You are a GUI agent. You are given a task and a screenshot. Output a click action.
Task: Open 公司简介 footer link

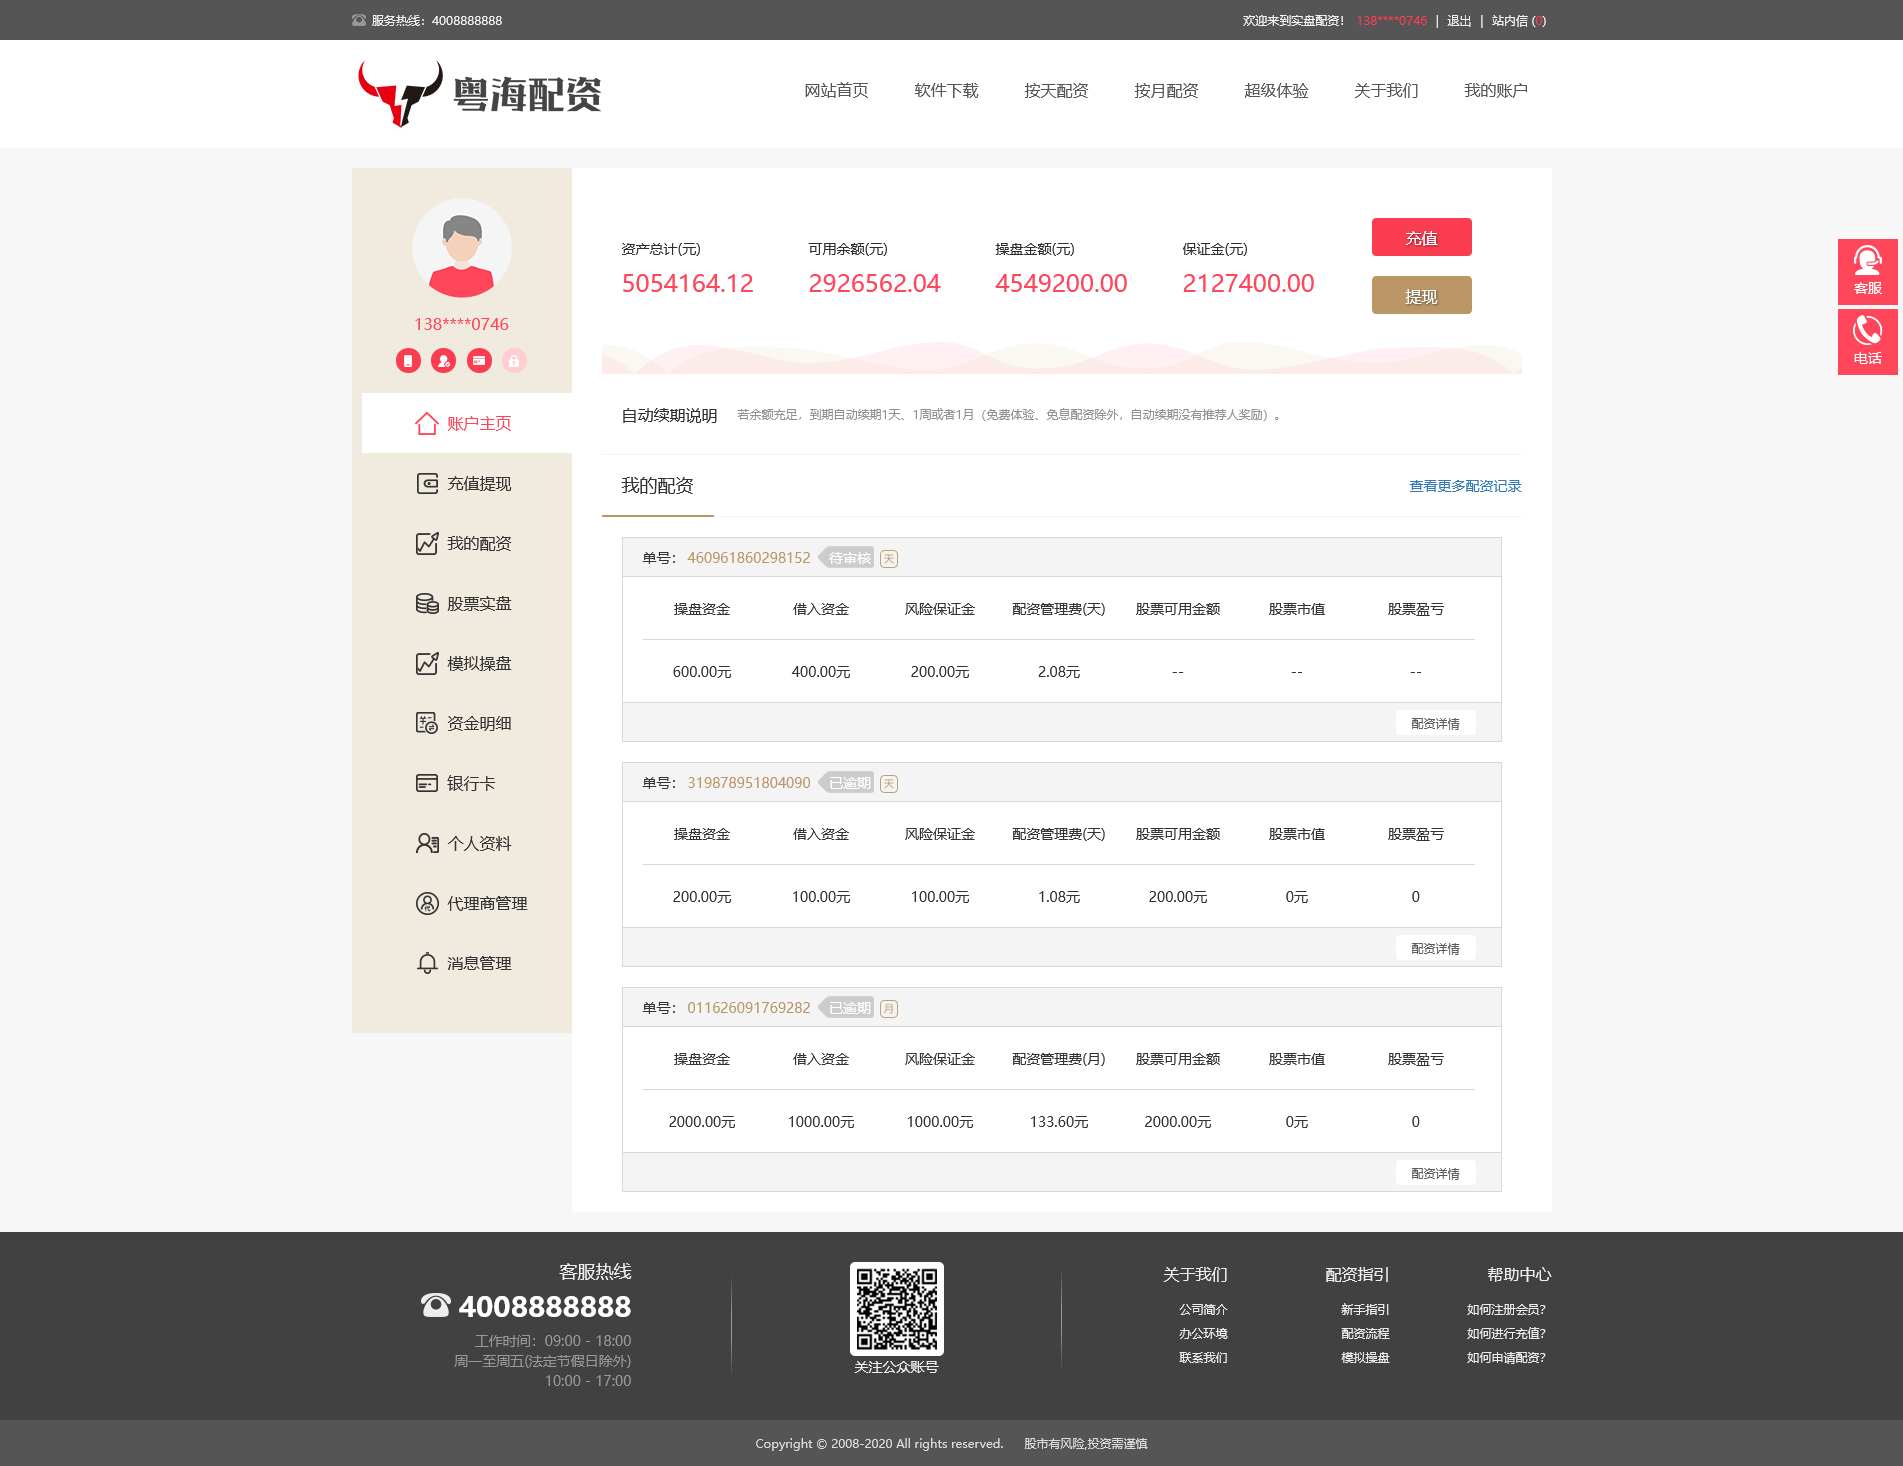[x=1203, y=1309]
